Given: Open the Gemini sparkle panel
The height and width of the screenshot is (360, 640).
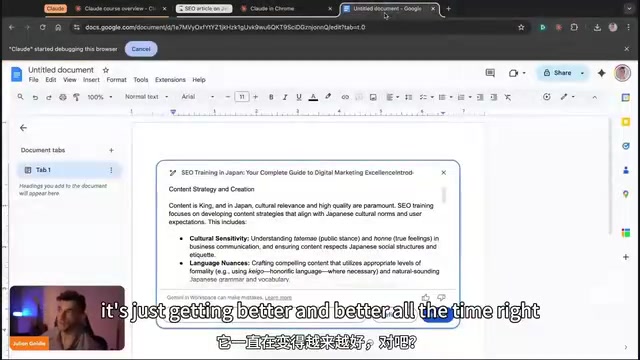Looking at the screenshot, I should (601, 73).
